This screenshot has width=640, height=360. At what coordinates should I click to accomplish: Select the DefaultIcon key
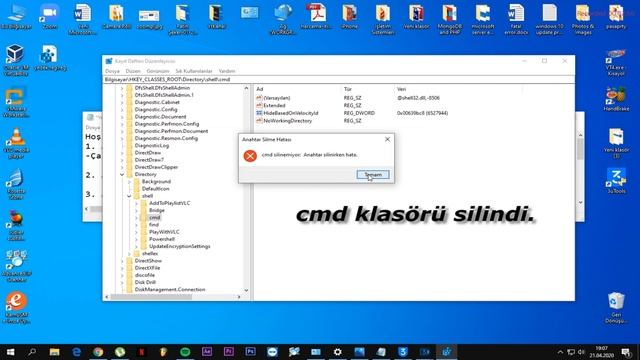[x=156, y=189]
